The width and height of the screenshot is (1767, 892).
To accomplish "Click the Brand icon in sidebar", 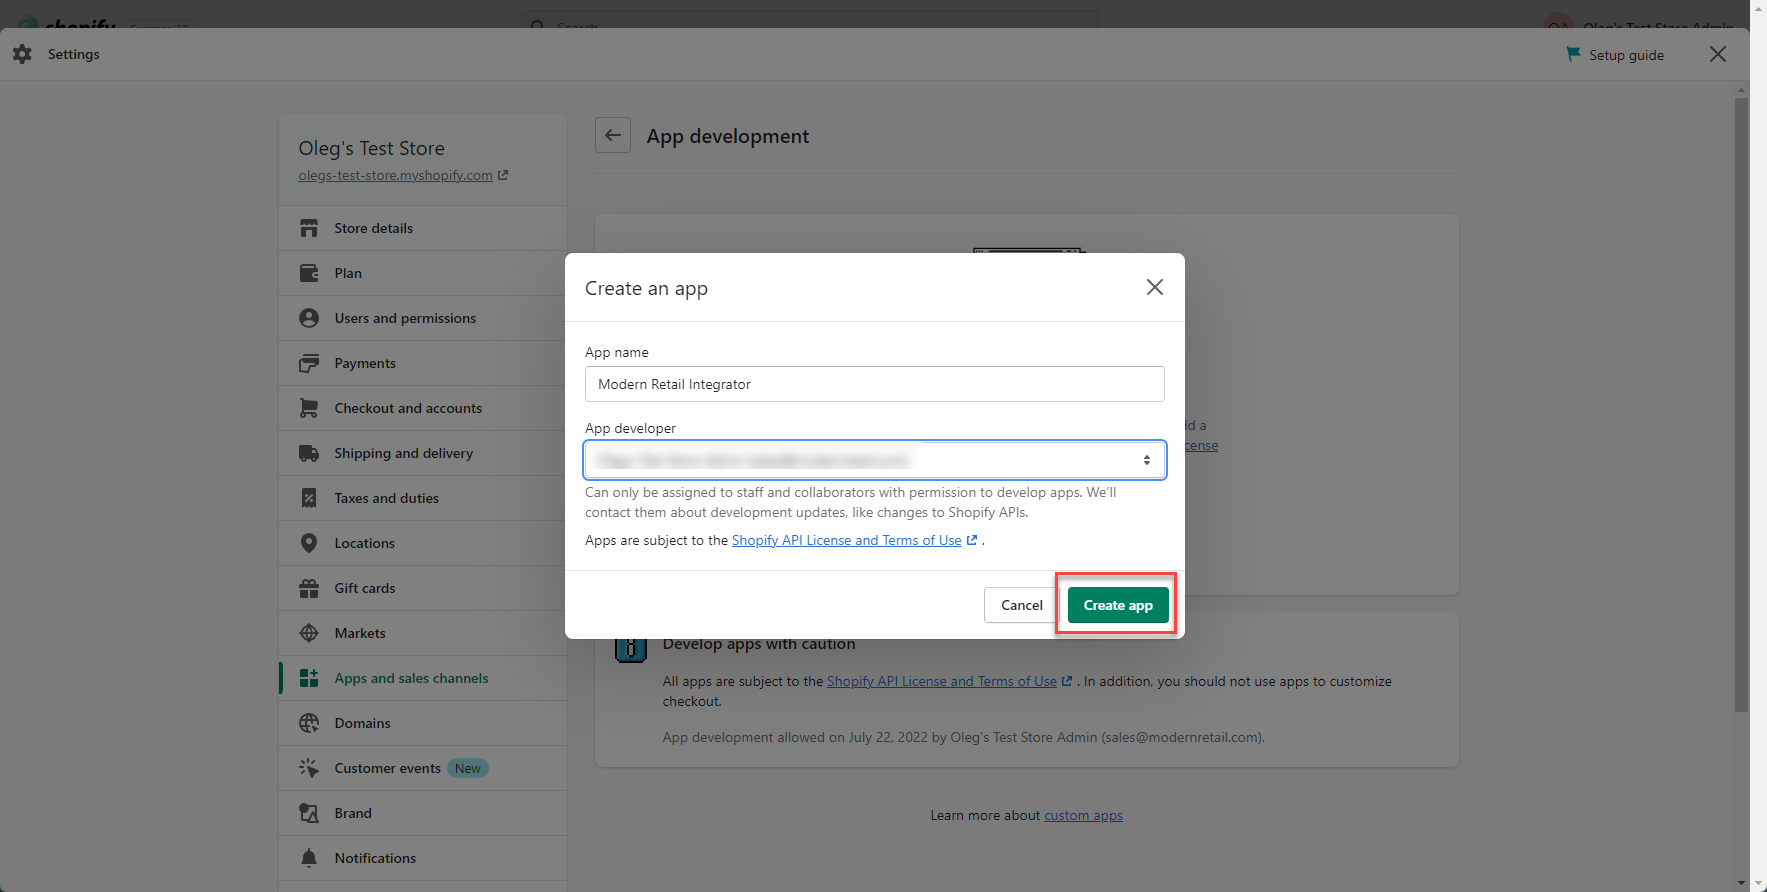I will (x=309, y=813).
